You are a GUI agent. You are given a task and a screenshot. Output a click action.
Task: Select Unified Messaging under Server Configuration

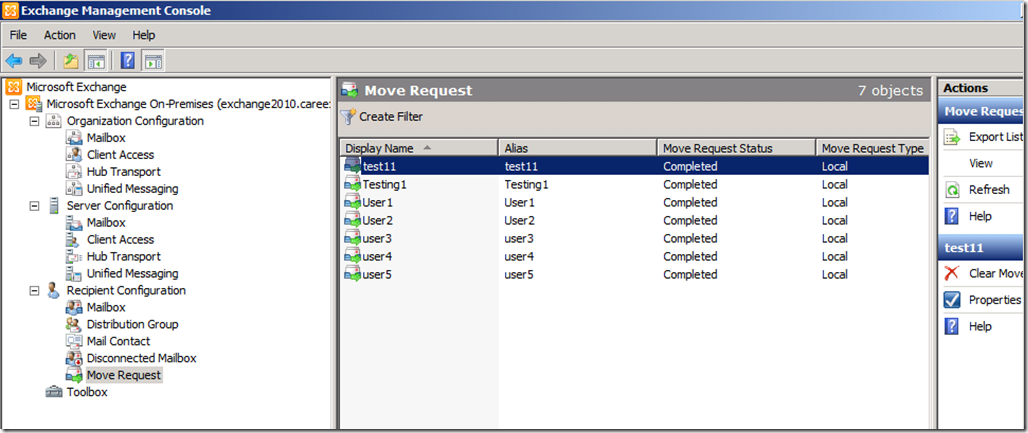coord(132,274)
